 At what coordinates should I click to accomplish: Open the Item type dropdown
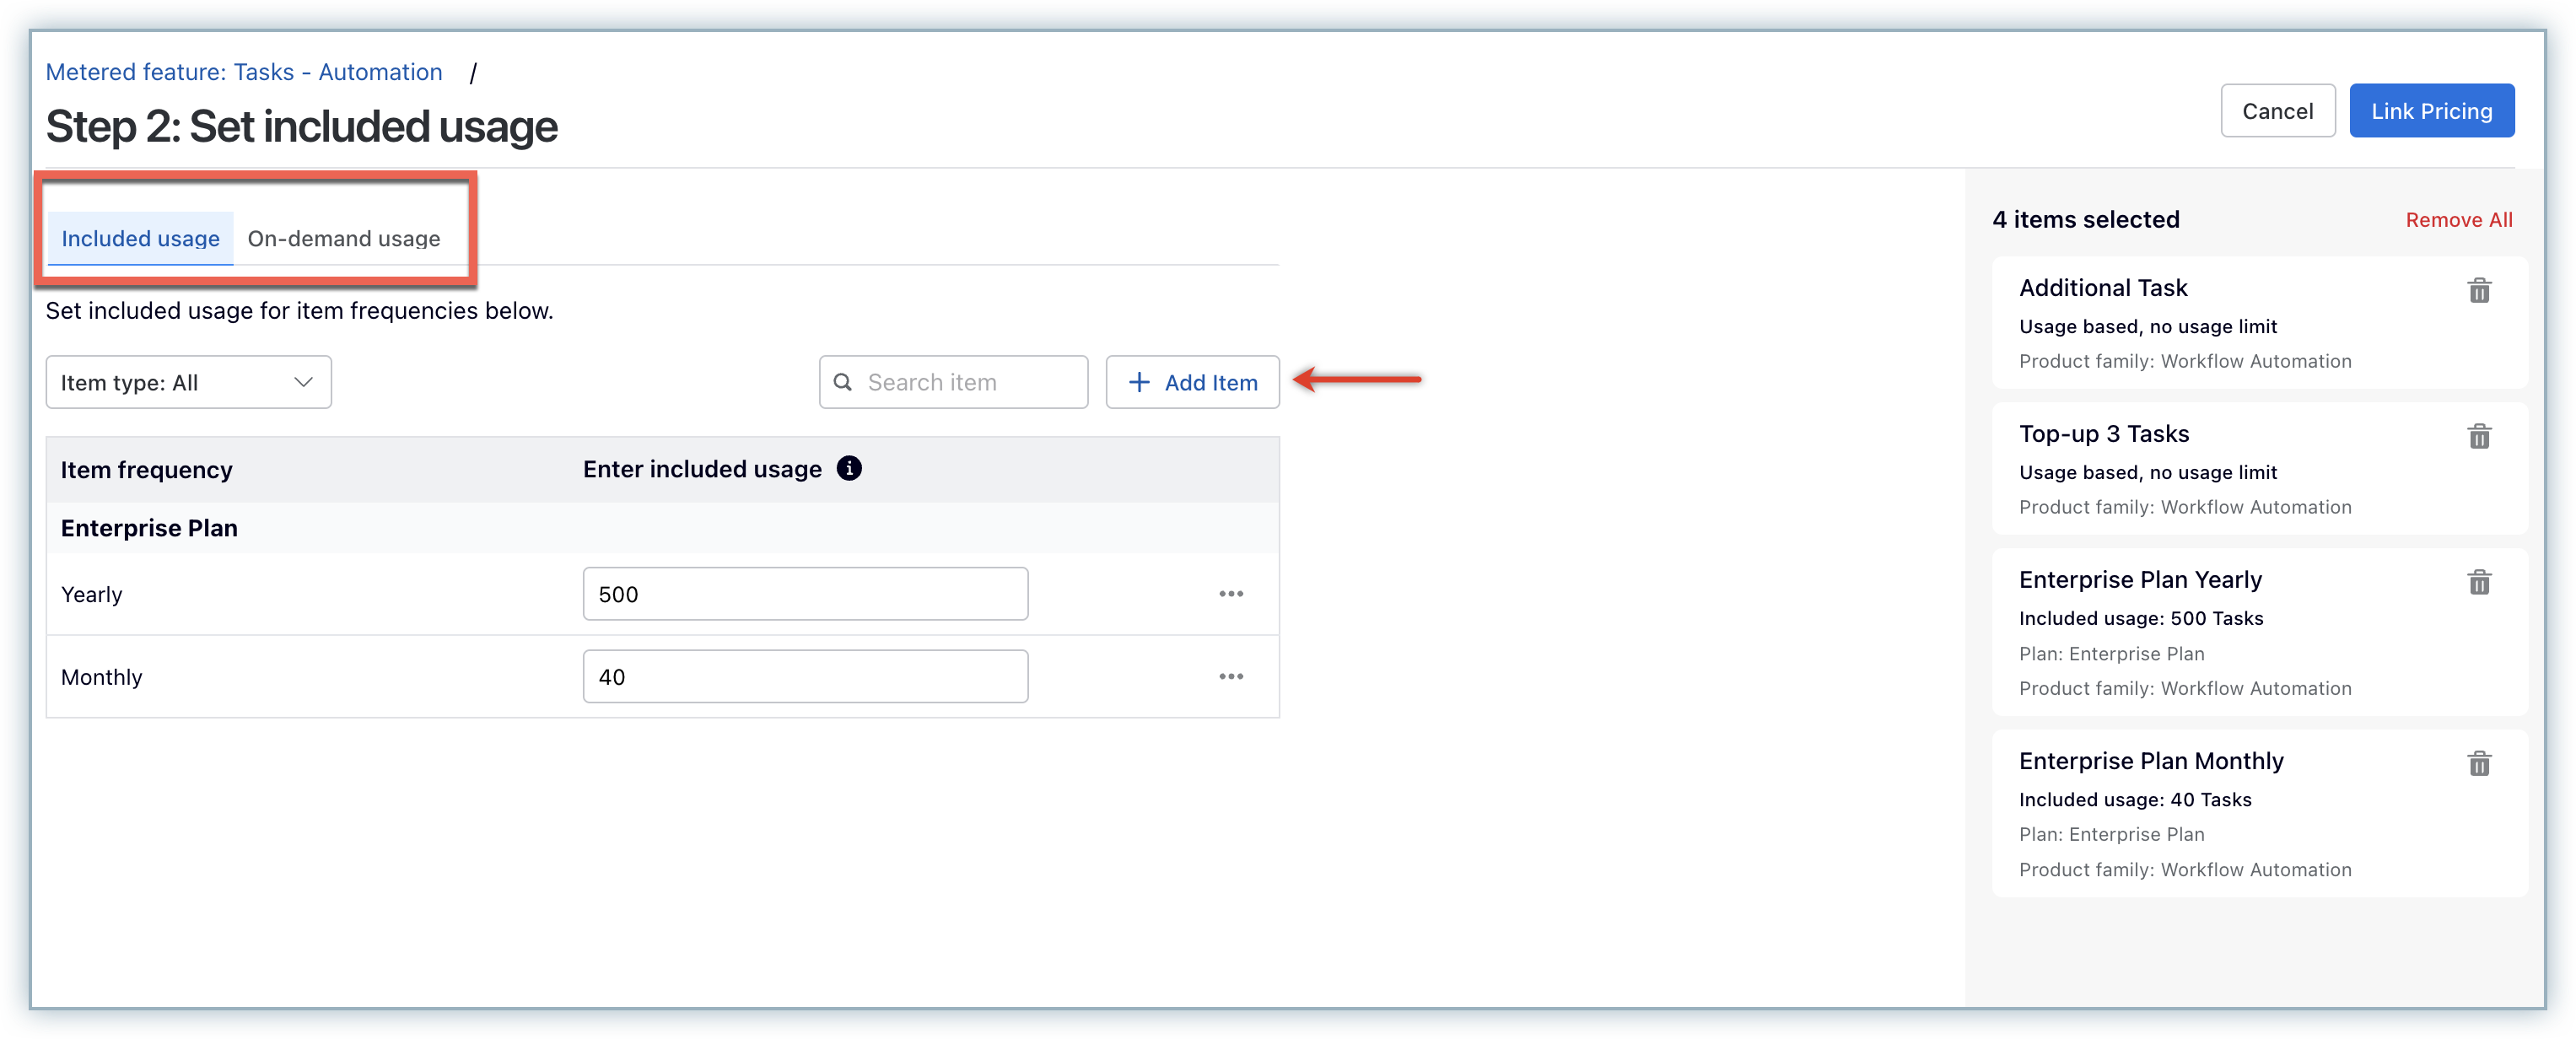(x=188, y=382)
